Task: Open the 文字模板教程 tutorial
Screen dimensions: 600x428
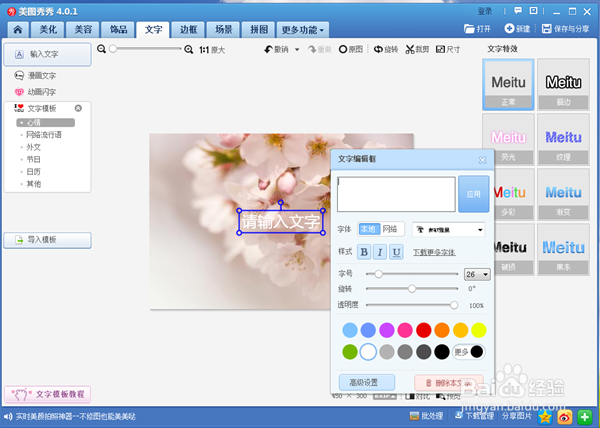Action: [47, 394]
